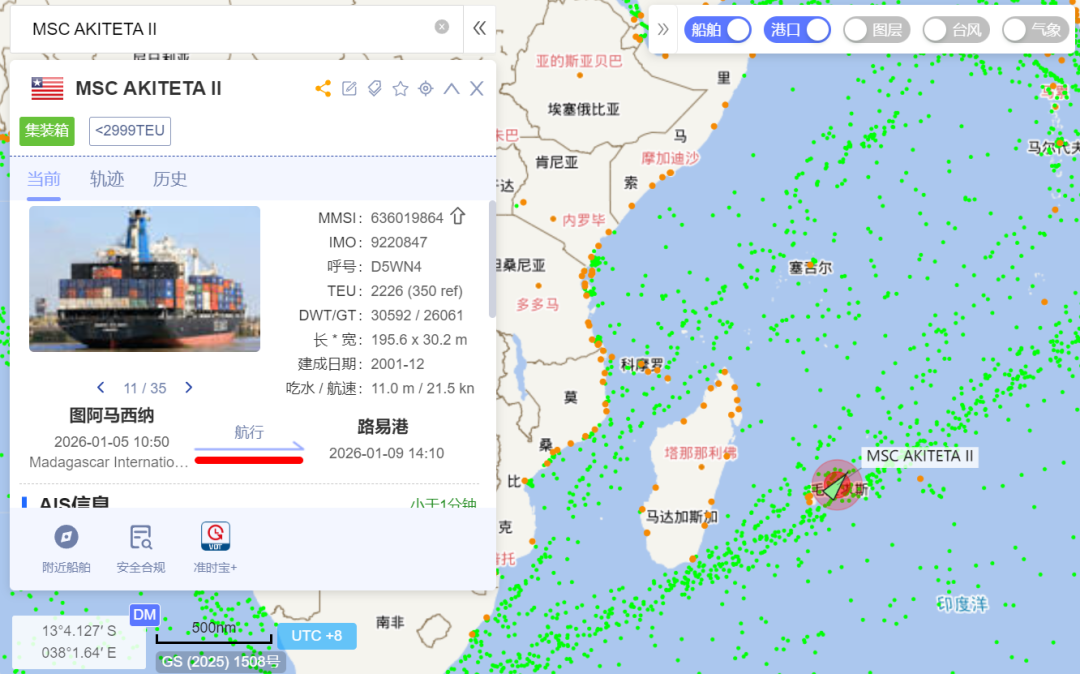This screenshot has height=674, width=1080.
Task: Turn off the 港口 ports toggle
Action: pyautogui.click(x=796, y=29)
